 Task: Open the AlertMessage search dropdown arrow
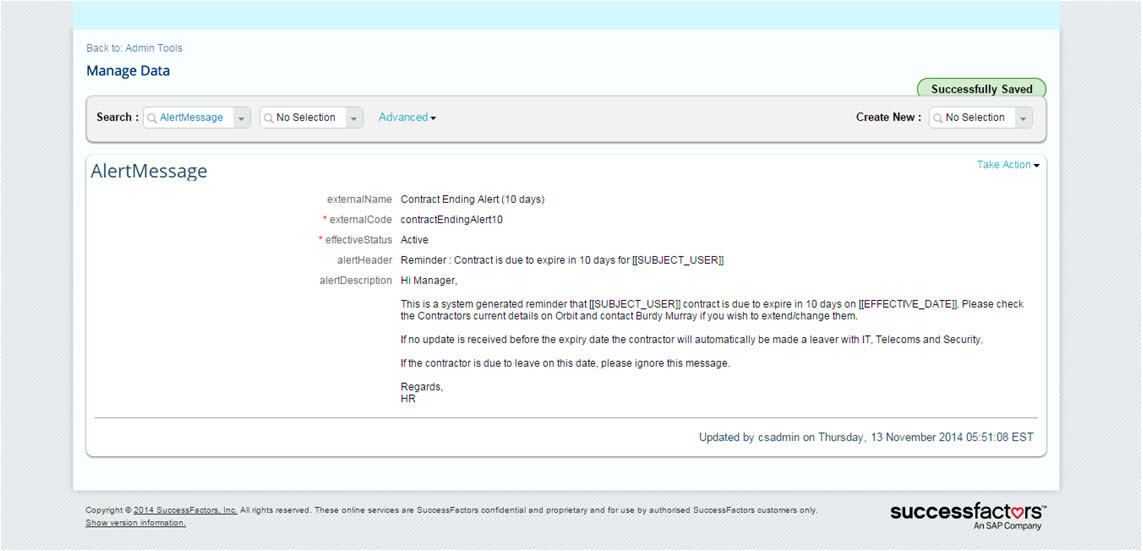pyautogui.click(x=241, y=118)
